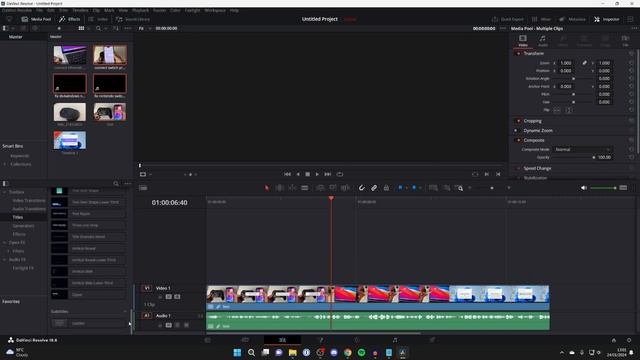The height and width of the screenshot is (360, 640).
Task: Collapse the Transform section in Inspector
Action: coord(534,53)
